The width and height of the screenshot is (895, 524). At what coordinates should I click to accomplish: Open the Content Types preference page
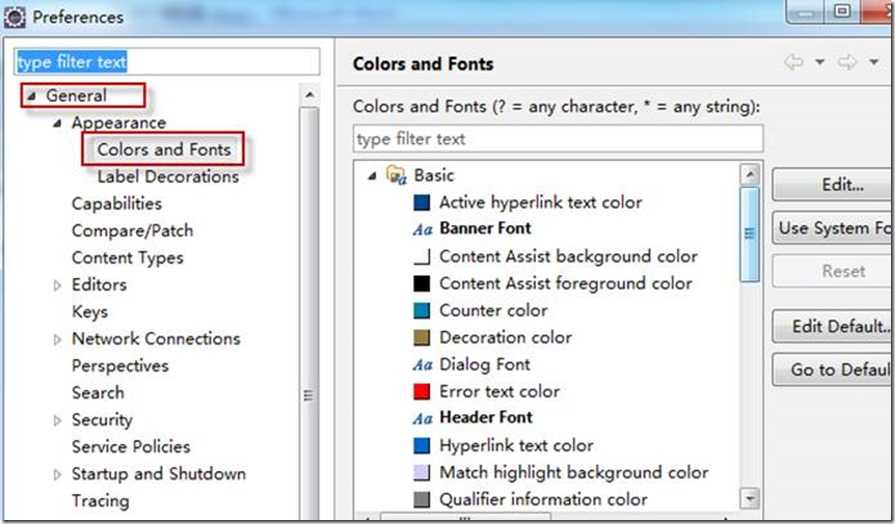tap(127, 258)
